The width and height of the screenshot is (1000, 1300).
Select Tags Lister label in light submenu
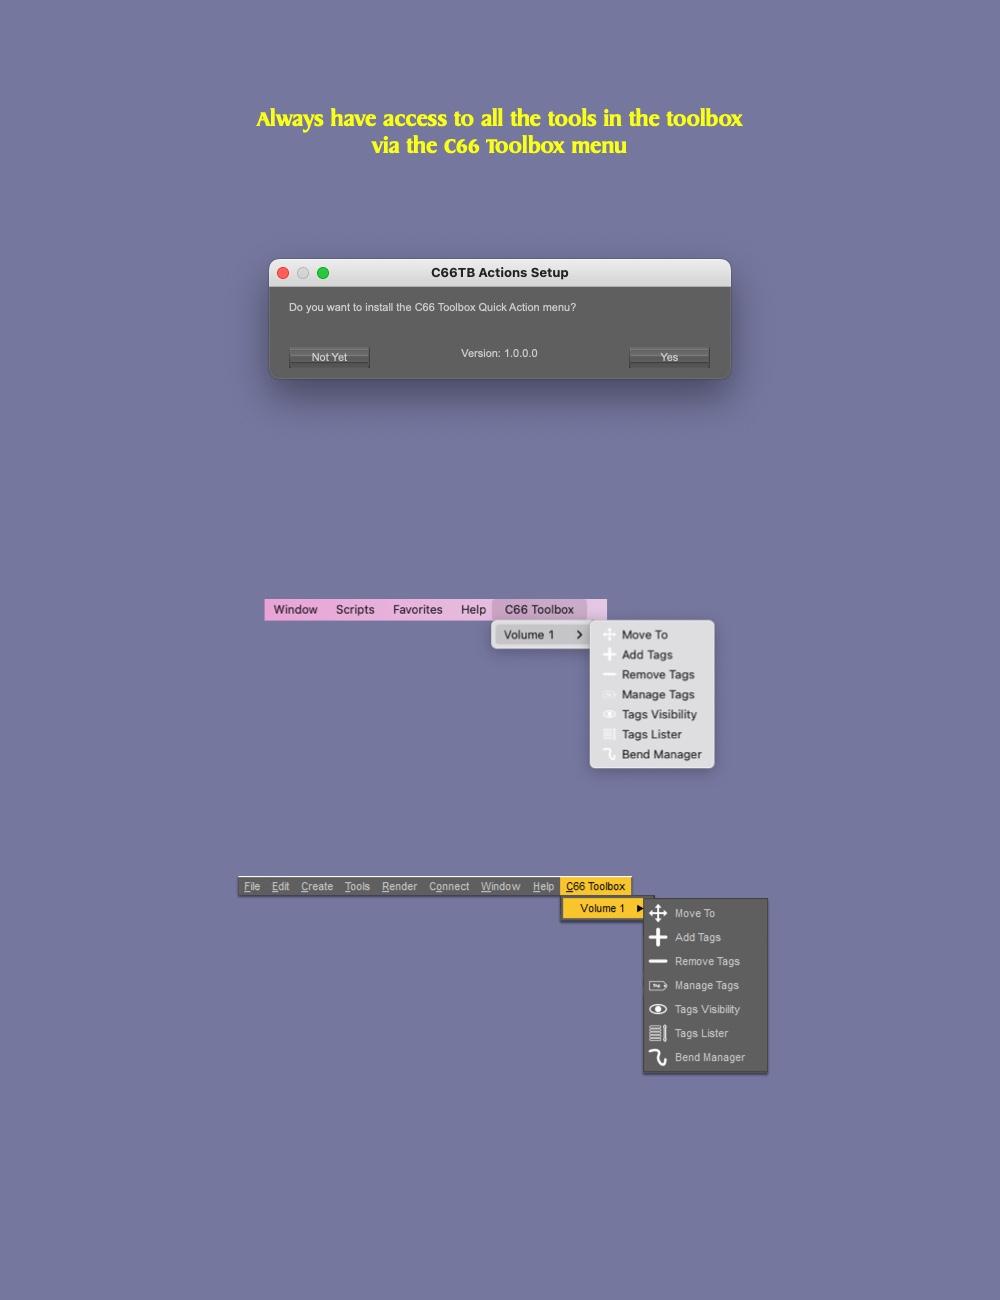pos(651,735)
